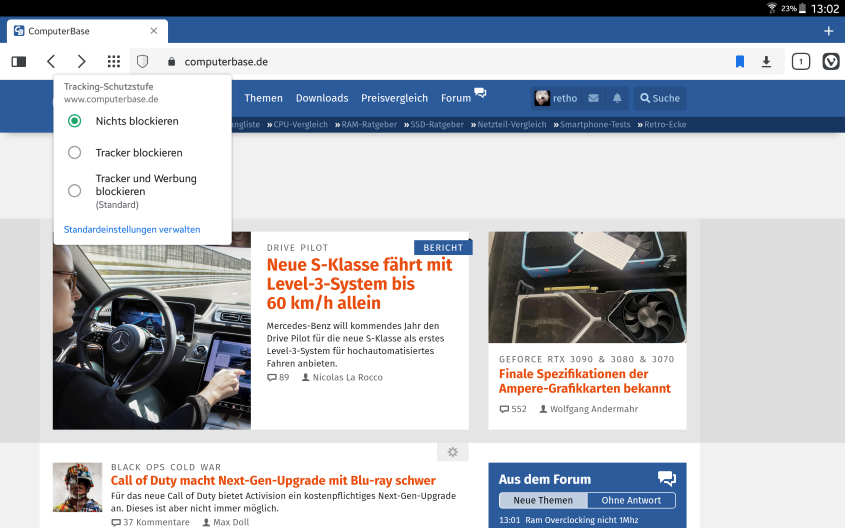The width and height of the screenshot is (845, 528).
Task: Open the Downloads menu item
Action: pos(322,98)
